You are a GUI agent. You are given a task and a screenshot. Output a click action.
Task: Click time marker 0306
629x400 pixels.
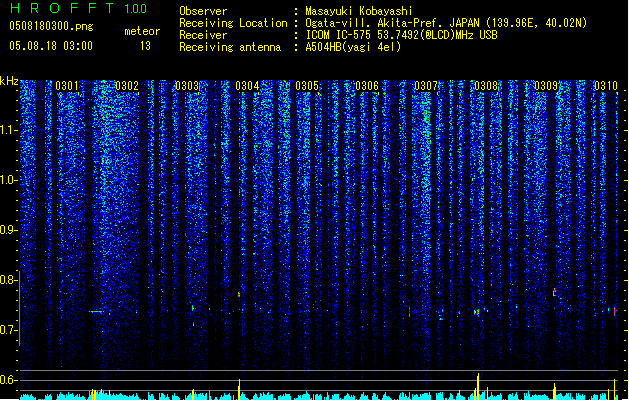pyautogui.click(x=367, y=86)
